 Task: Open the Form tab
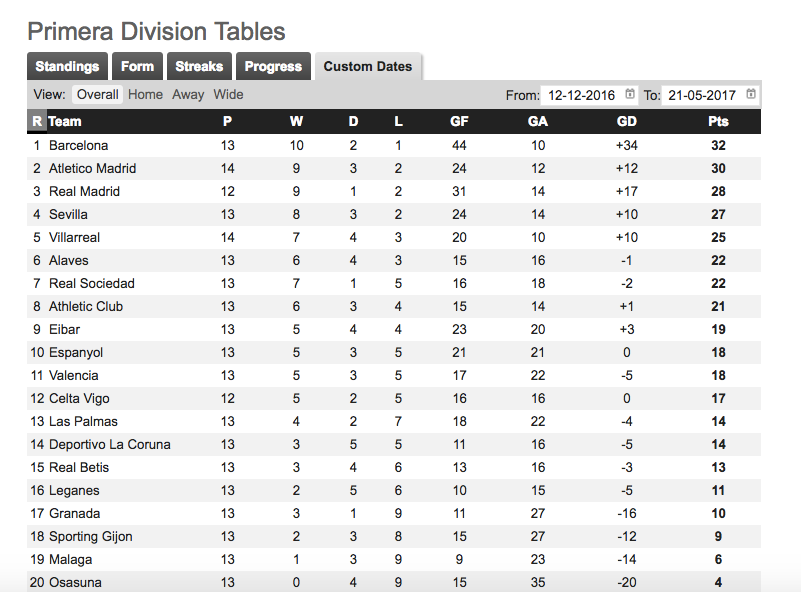pos(137,66)
